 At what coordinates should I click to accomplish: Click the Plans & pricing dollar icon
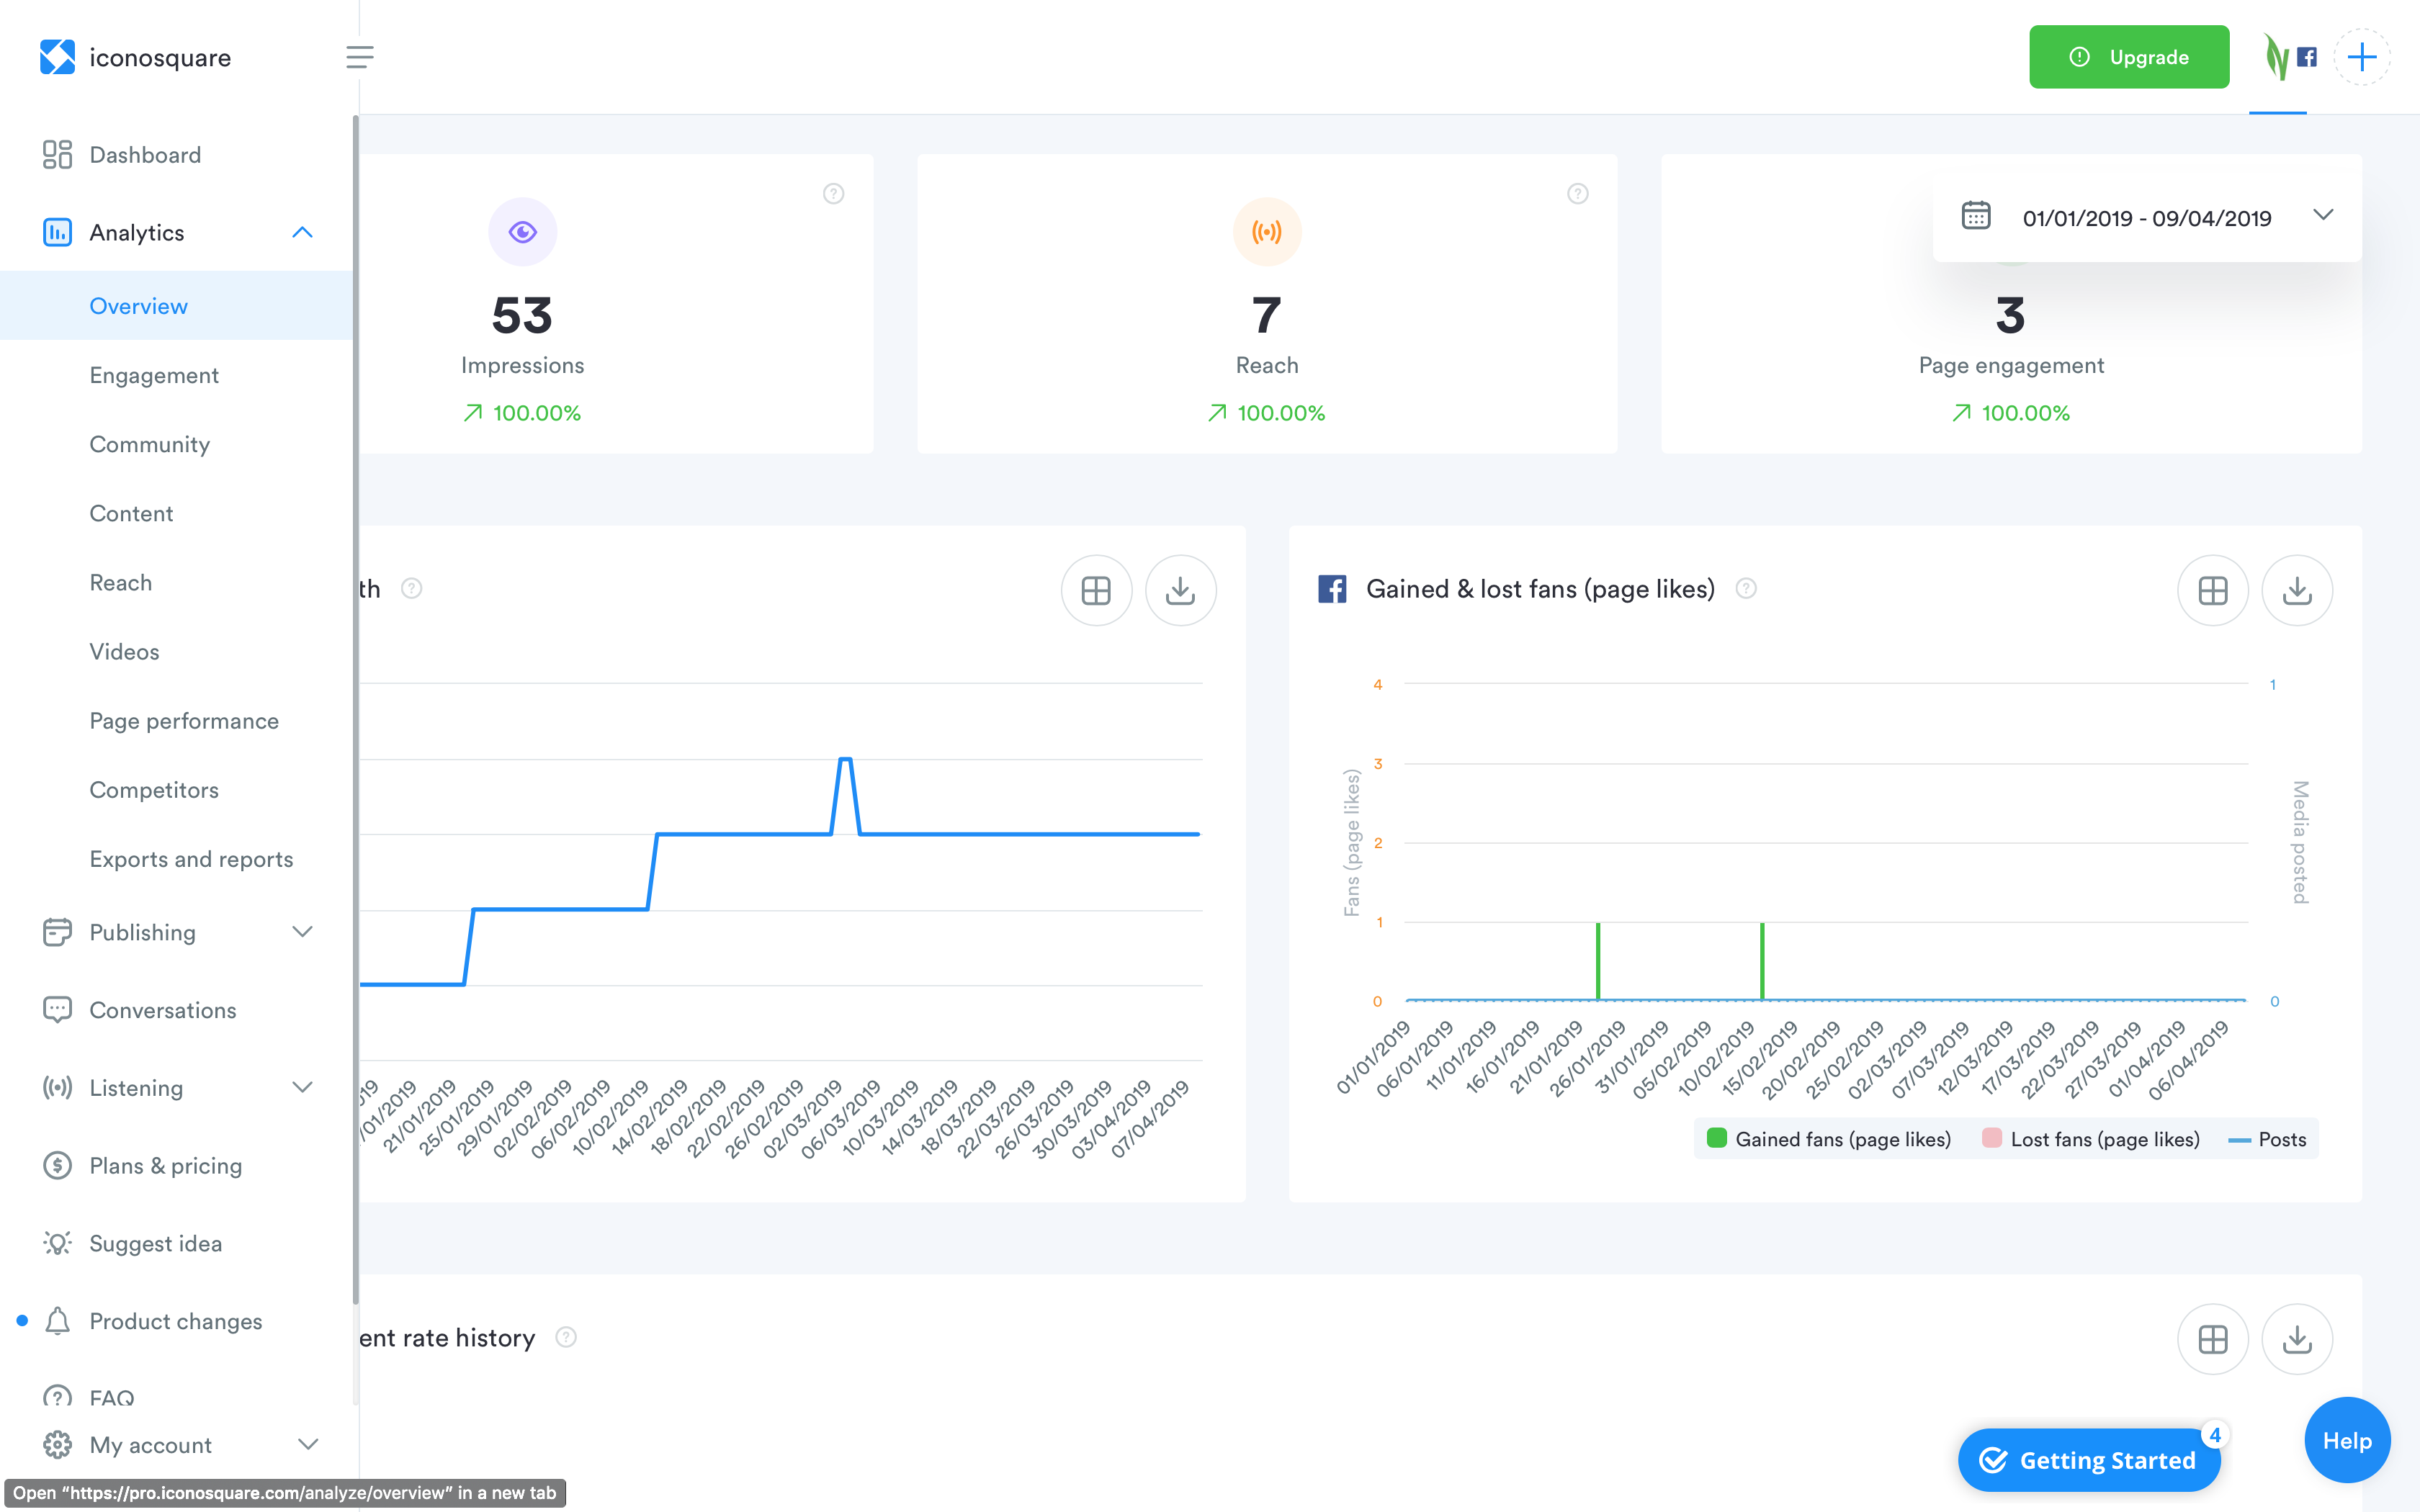coord(55,1166)
